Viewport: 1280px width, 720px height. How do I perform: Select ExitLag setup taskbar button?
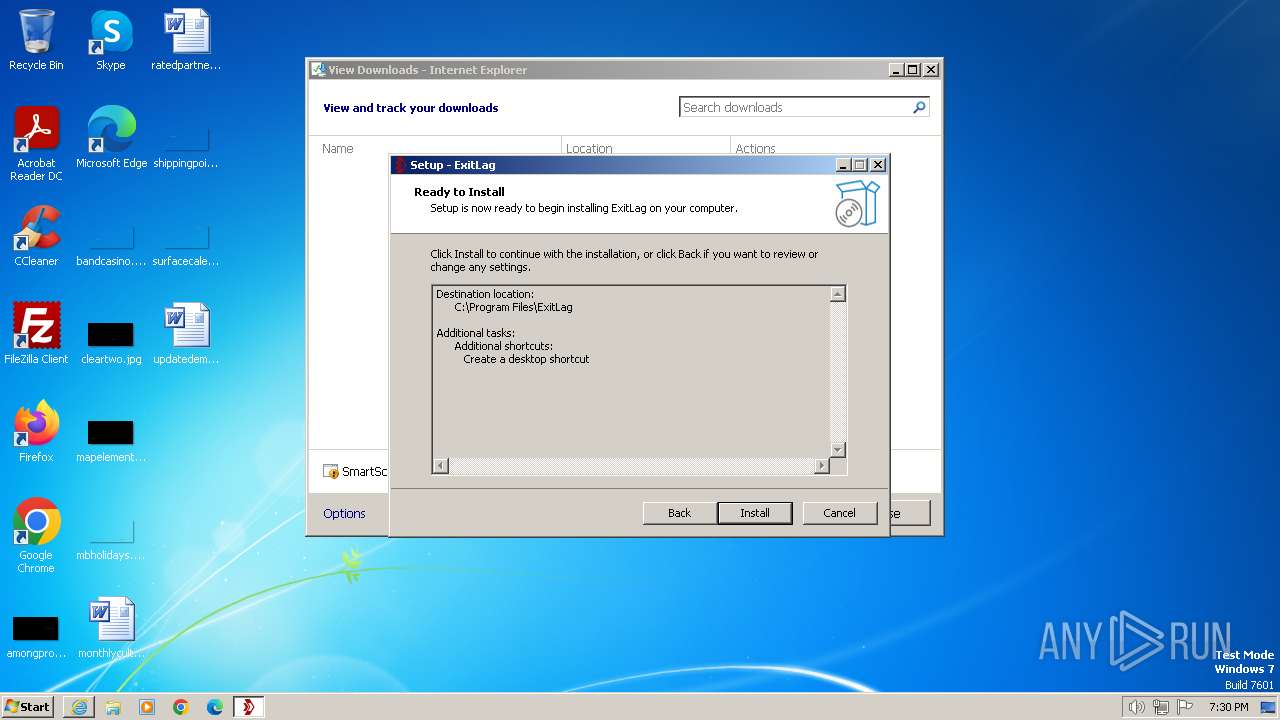tap(249, 707)
